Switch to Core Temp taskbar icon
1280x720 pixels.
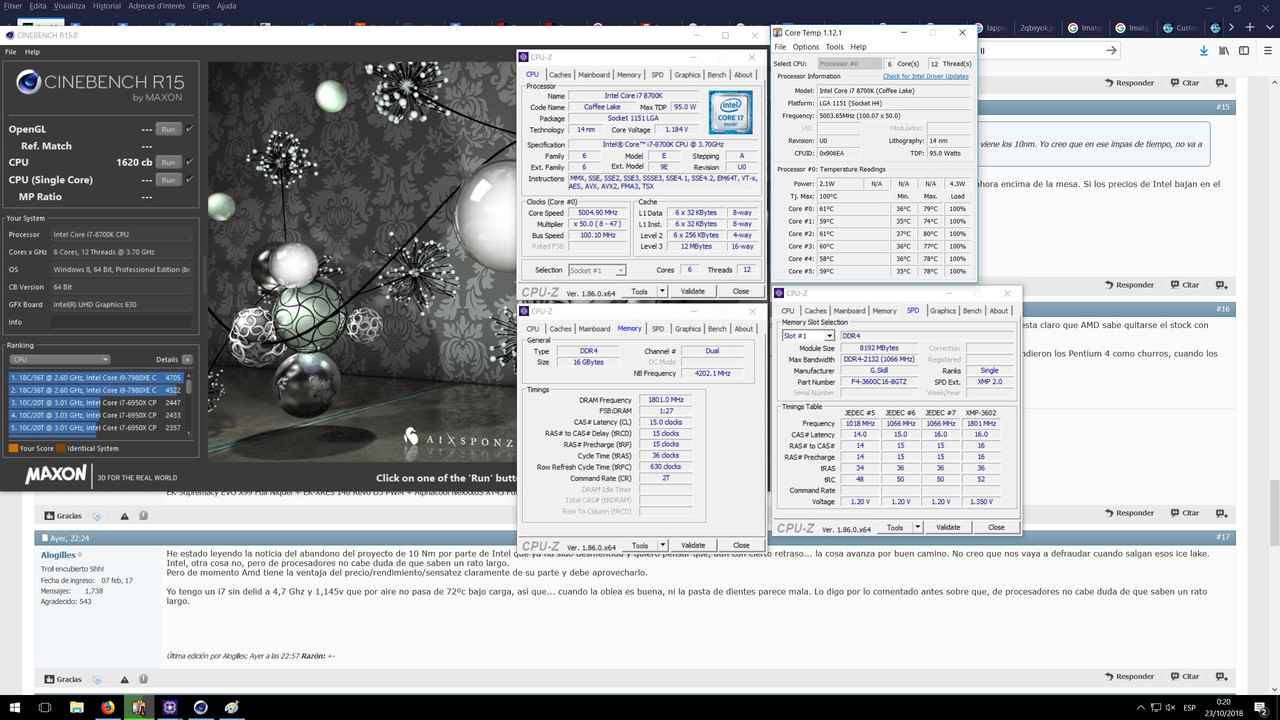point(138,707)
